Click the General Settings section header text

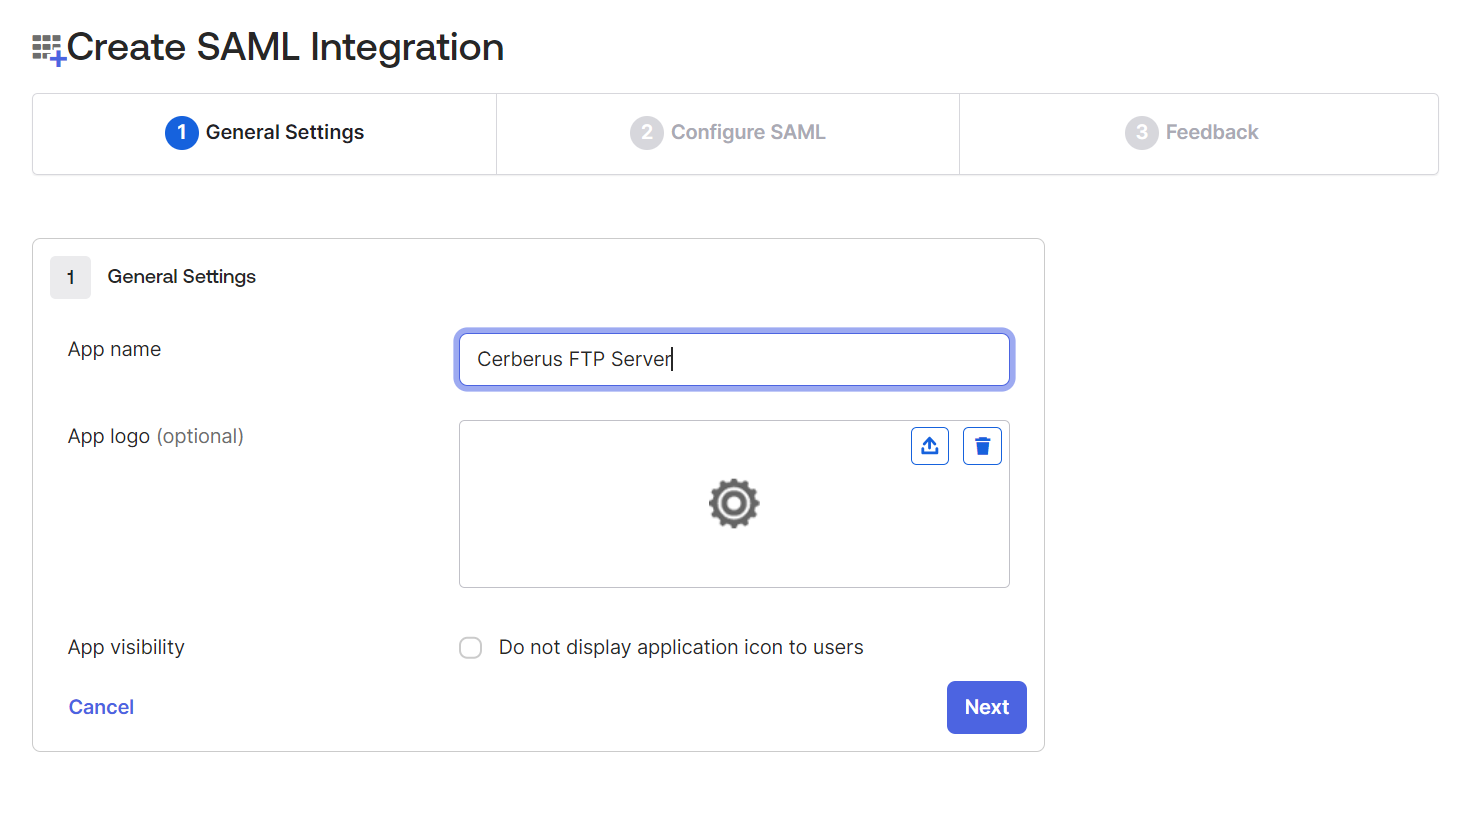pyautogui.click(x=182, y=277)
